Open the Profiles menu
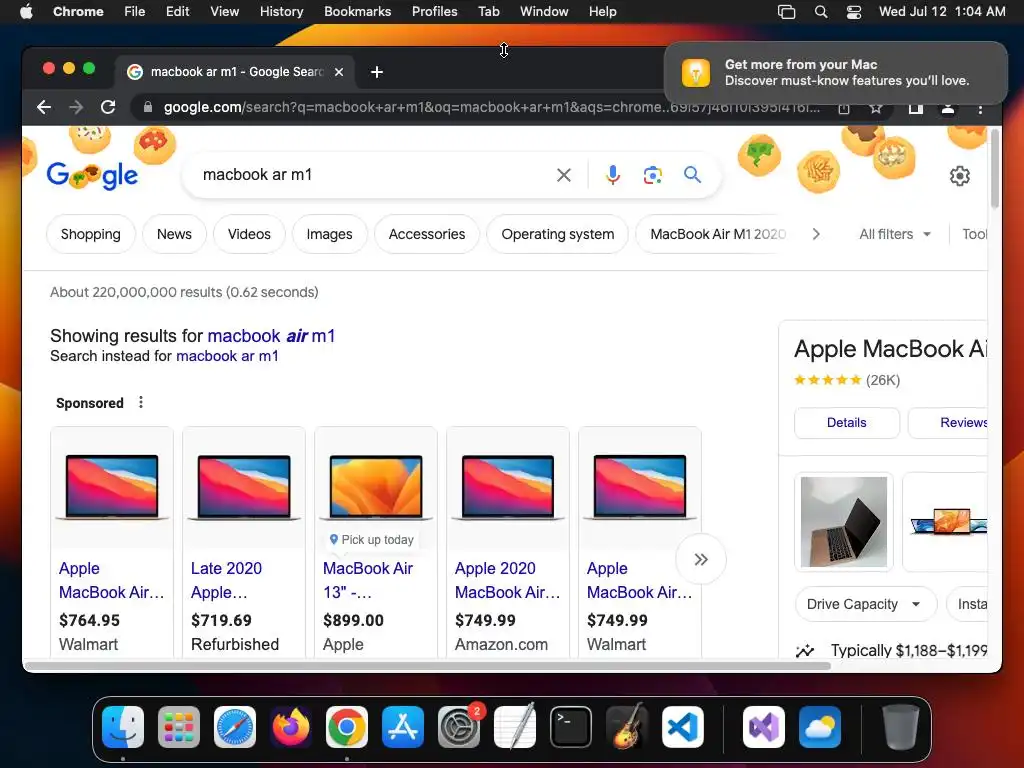The image size is (1024, 768). pyautogui.click(x=434, y=12)
